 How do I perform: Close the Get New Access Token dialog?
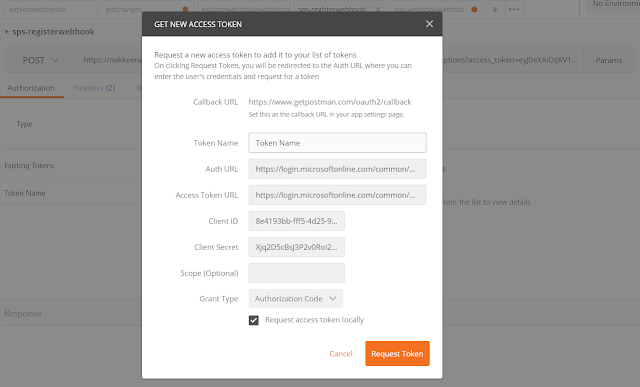429,24
